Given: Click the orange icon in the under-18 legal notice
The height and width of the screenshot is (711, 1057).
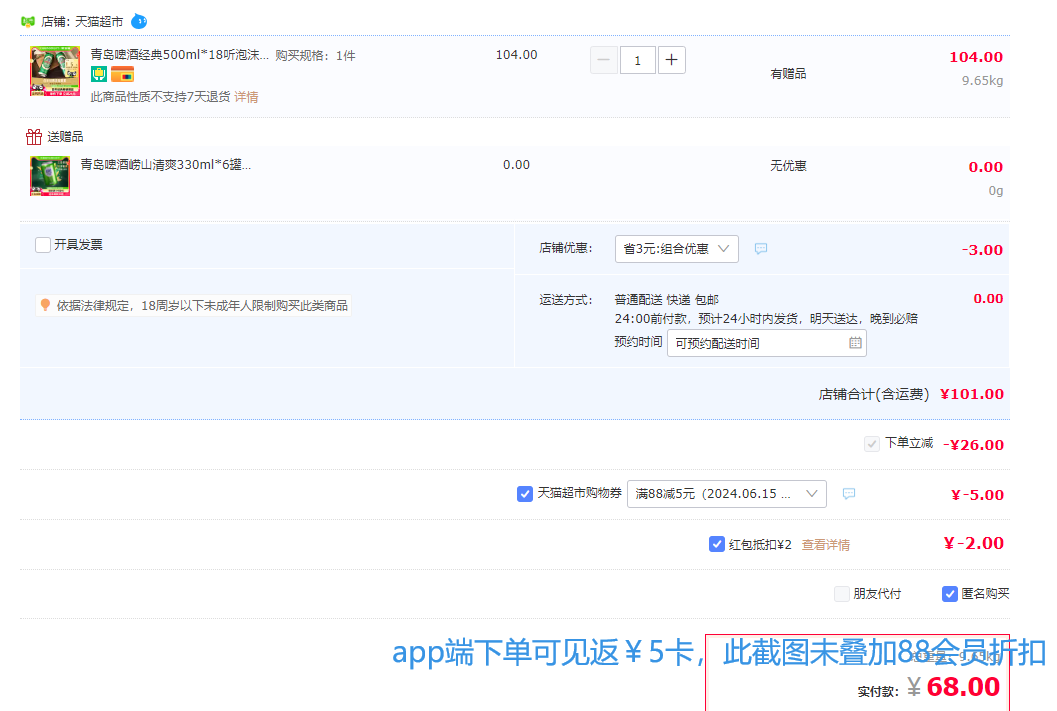Looking at the screenshot, I should tap(45, 305).
